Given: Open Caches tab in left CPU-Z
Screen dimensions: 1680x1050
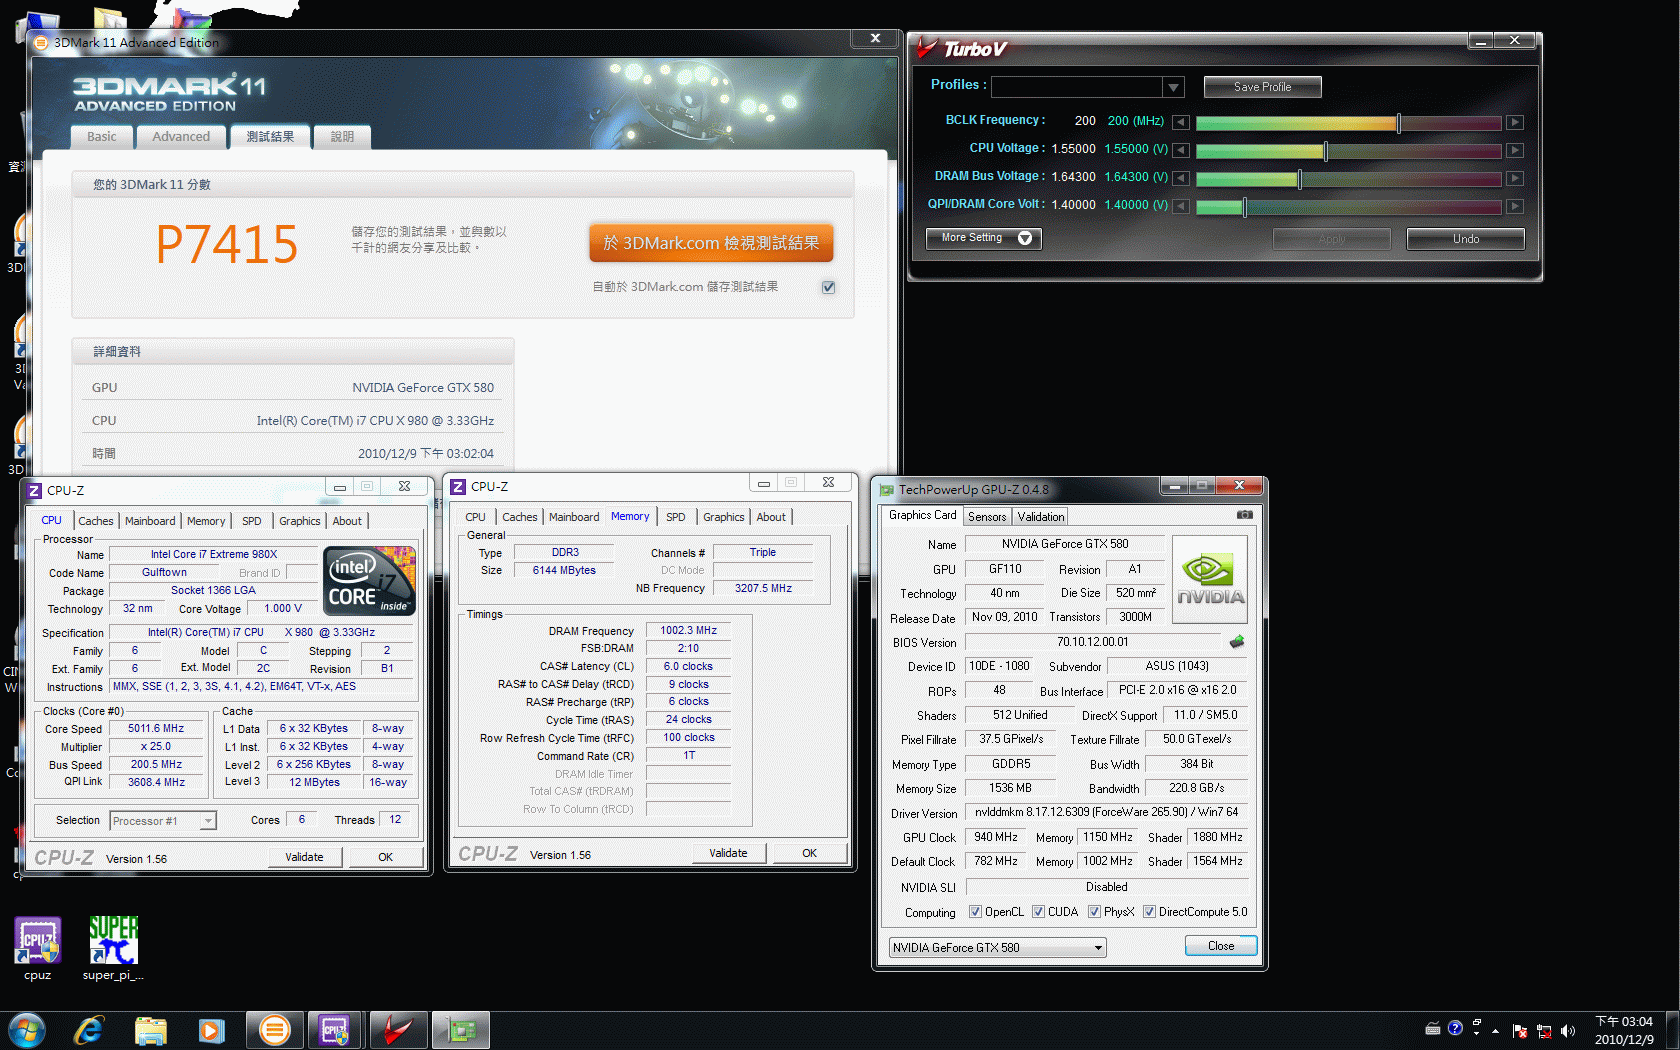Looking at the screenshot, I should (95, 521).
